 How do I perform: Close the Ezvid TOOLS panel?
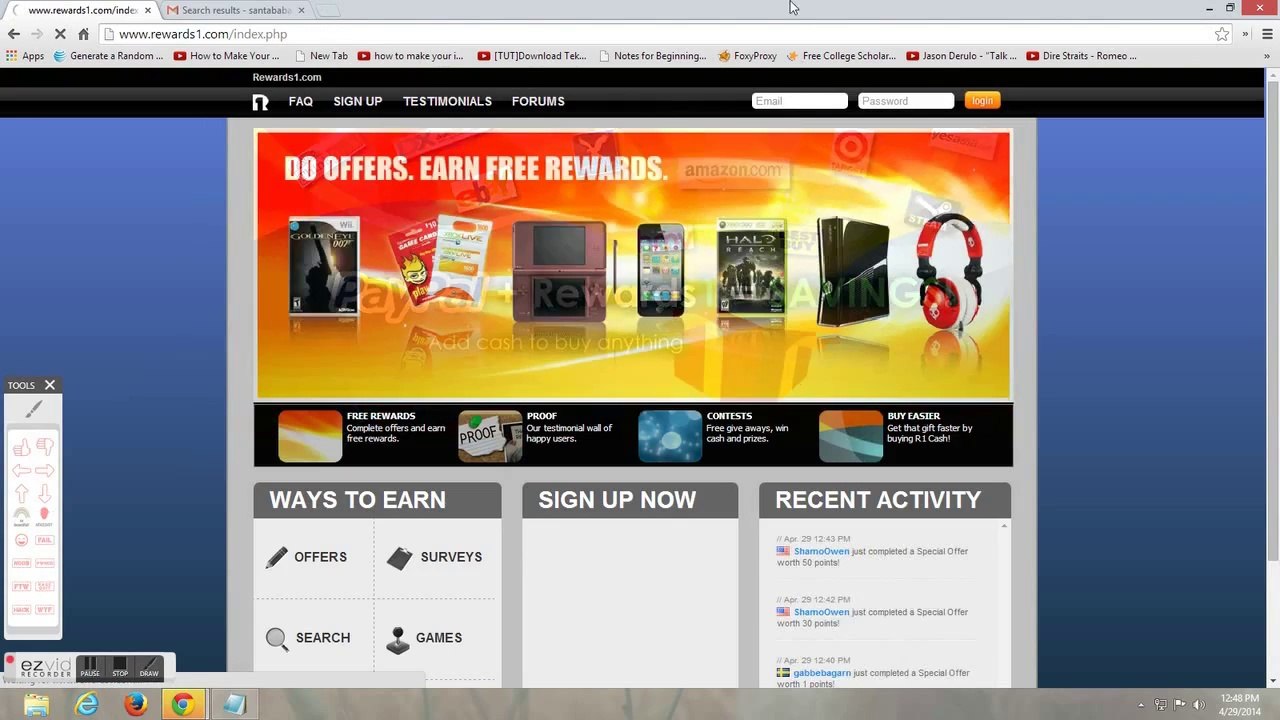tap(49, 385)
